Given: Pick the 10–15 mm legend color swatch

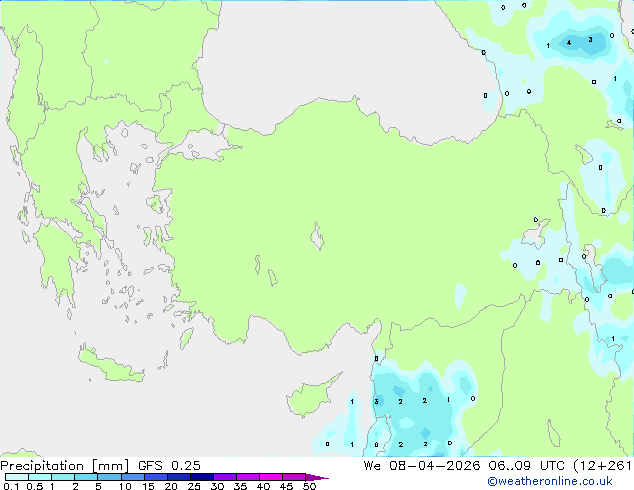Looking at the screenshot, I should pyautogui.click(x=132, y=477).
